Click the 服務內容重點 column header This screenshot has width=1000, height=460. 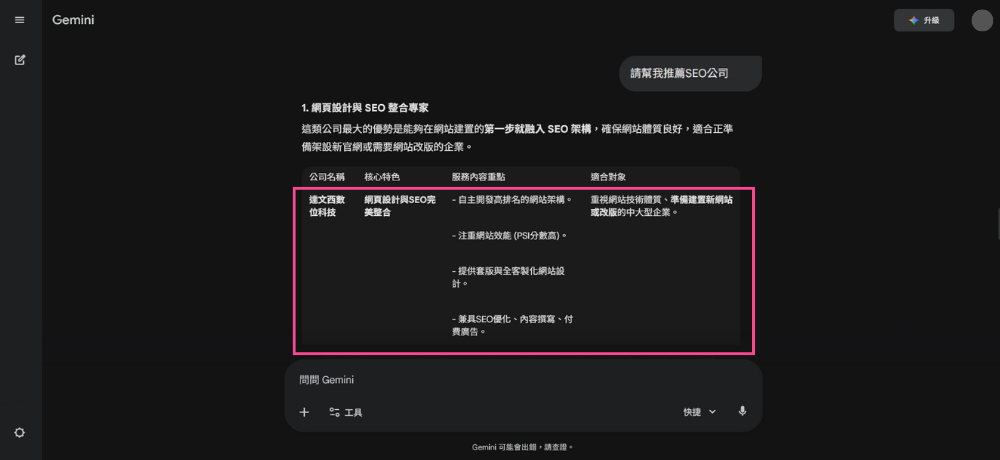478,177
